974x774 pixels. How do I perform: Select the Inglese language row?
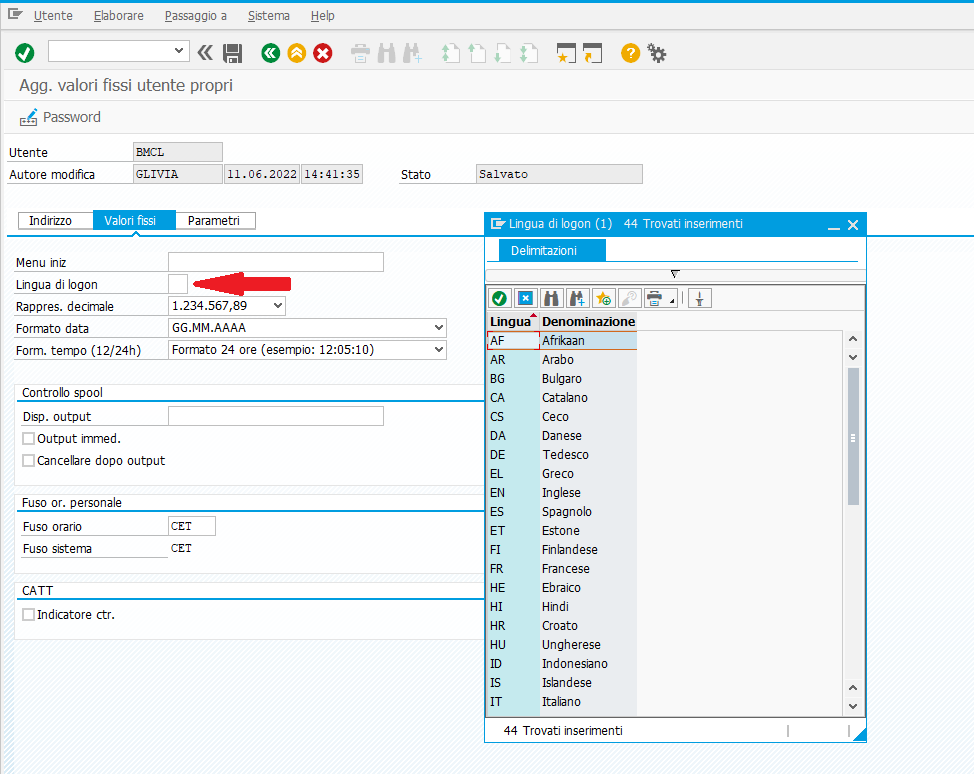[x=562, y=493]
